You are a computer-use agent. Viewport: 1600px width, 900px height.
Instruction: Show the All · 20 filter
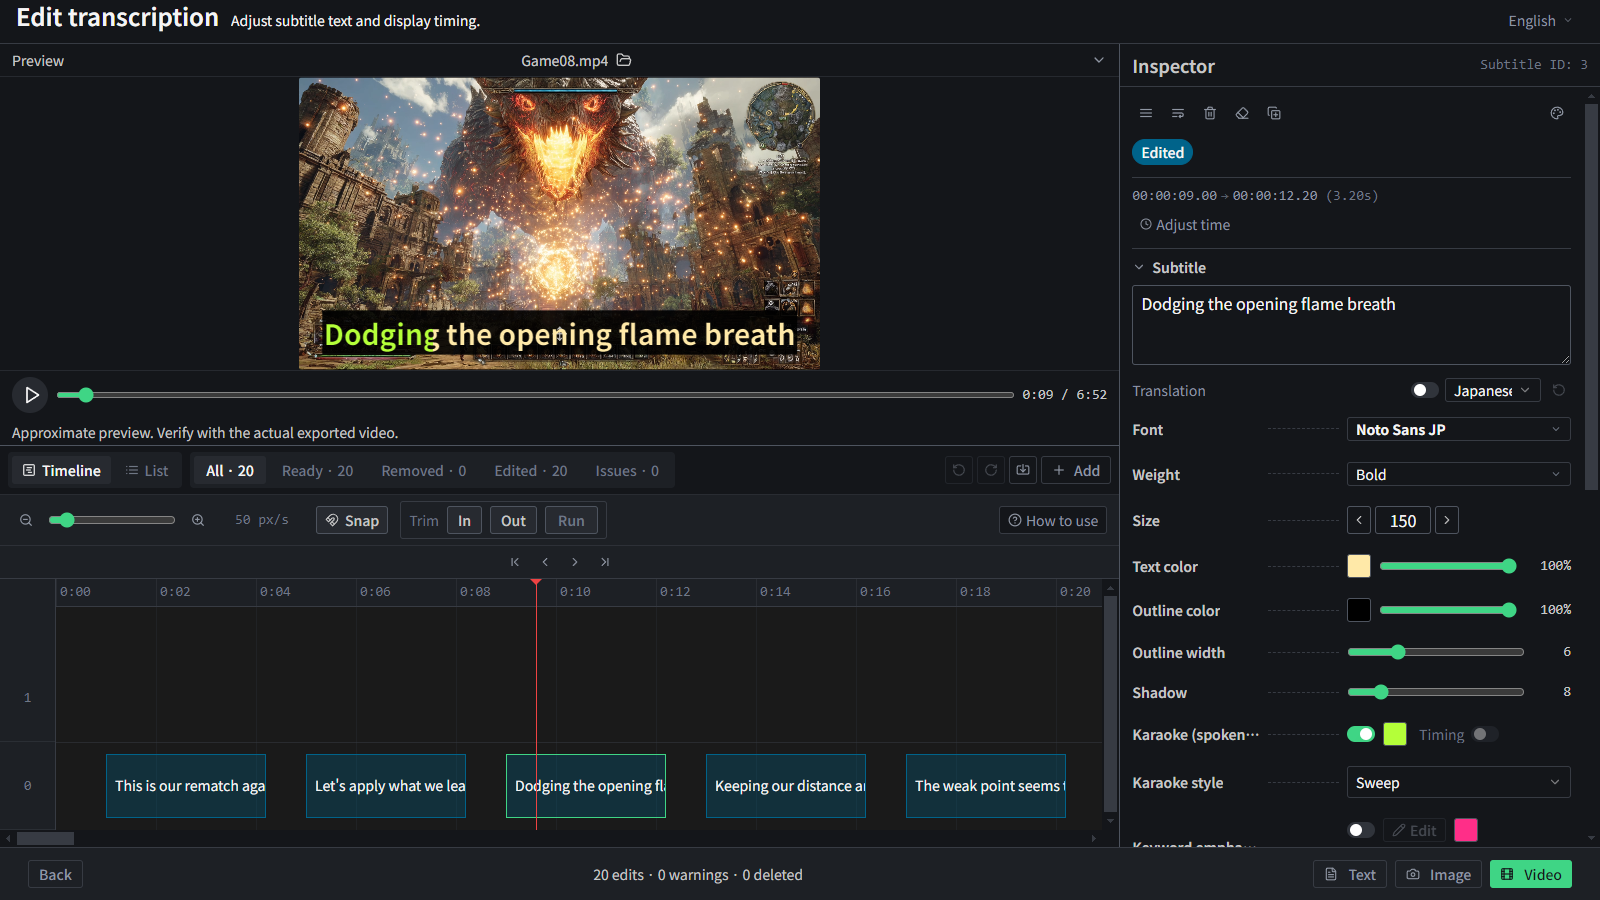tap(230, 470)
